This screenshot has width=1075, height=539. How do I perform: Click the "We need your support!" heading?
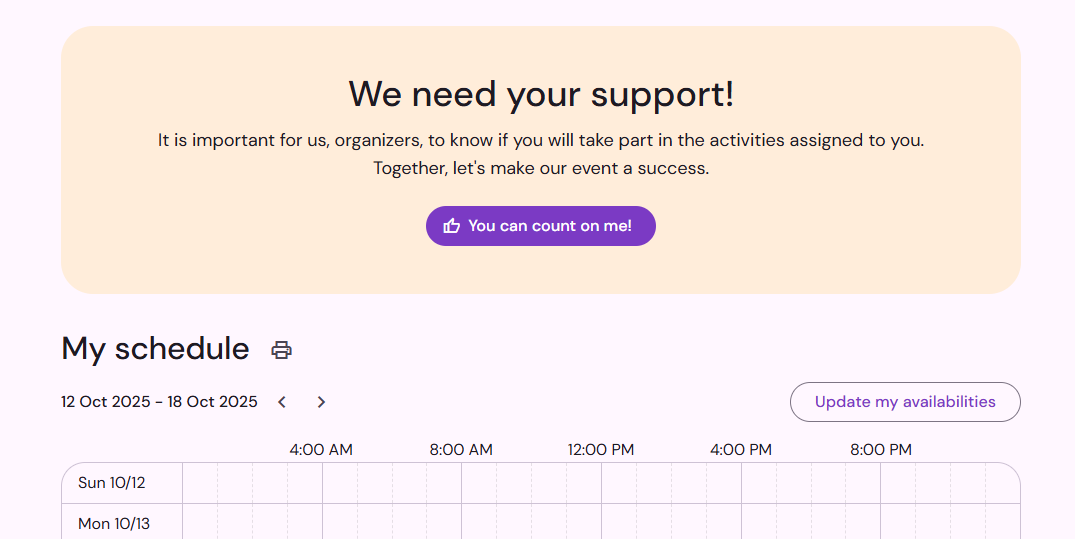point(541,94)
